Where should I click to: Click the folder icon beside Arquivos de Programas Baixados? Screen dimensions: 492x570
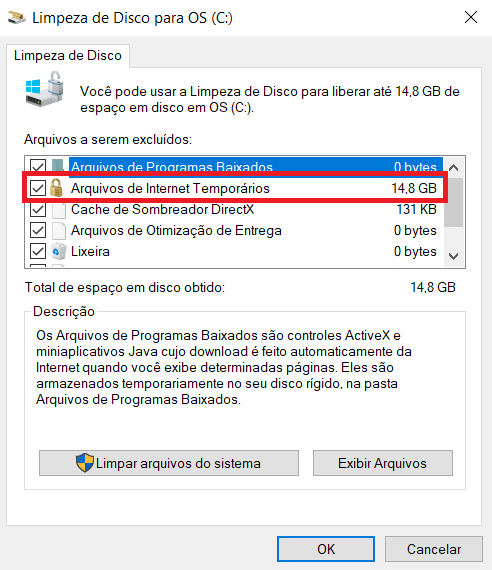[x=58, y=166]
